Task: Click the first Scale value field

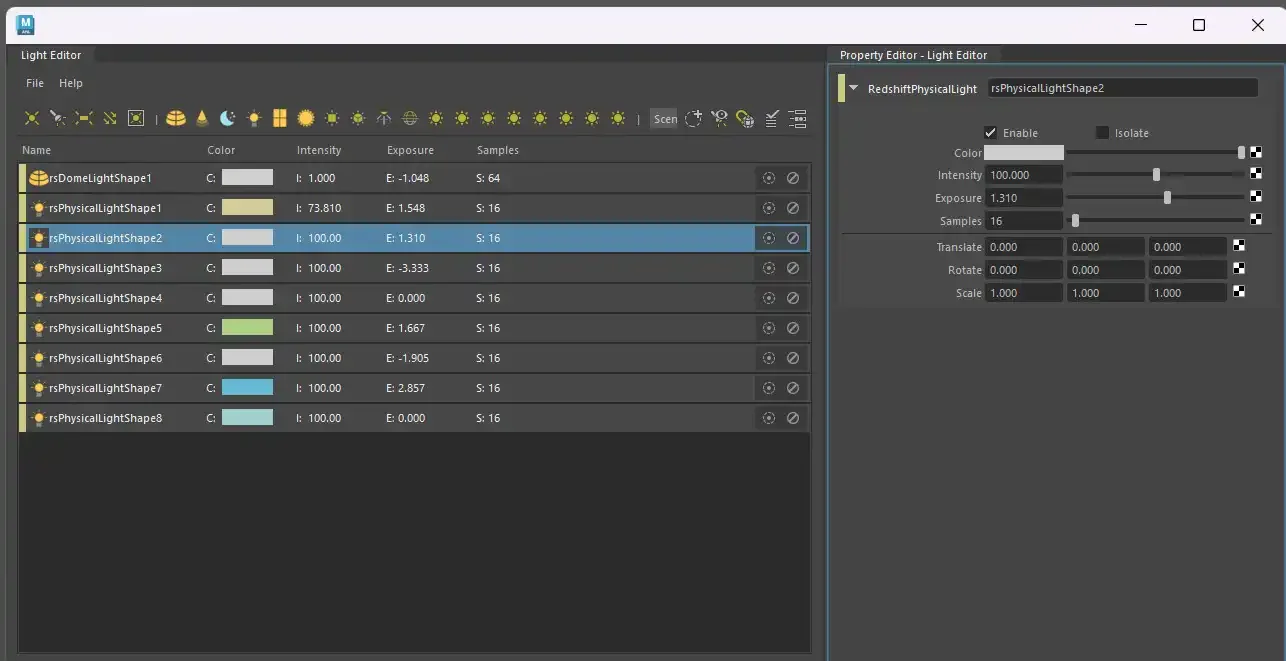Action: pos(1024,293)
